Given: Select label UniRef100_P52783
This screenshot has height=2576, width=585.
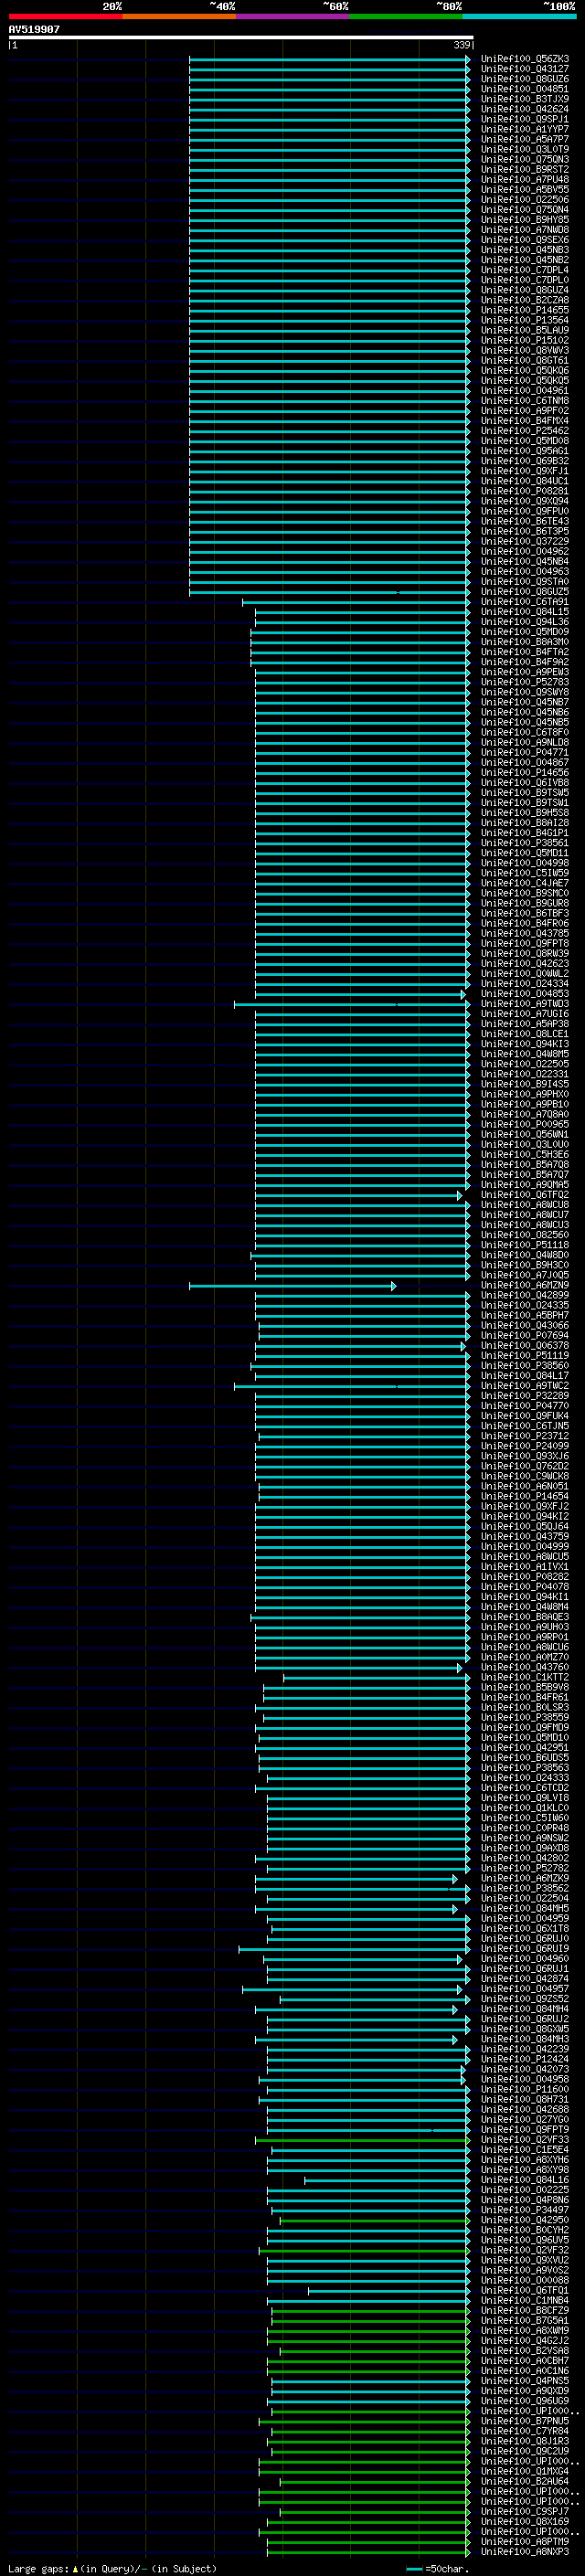Looking at the screenshot, I should click(525, 682).
